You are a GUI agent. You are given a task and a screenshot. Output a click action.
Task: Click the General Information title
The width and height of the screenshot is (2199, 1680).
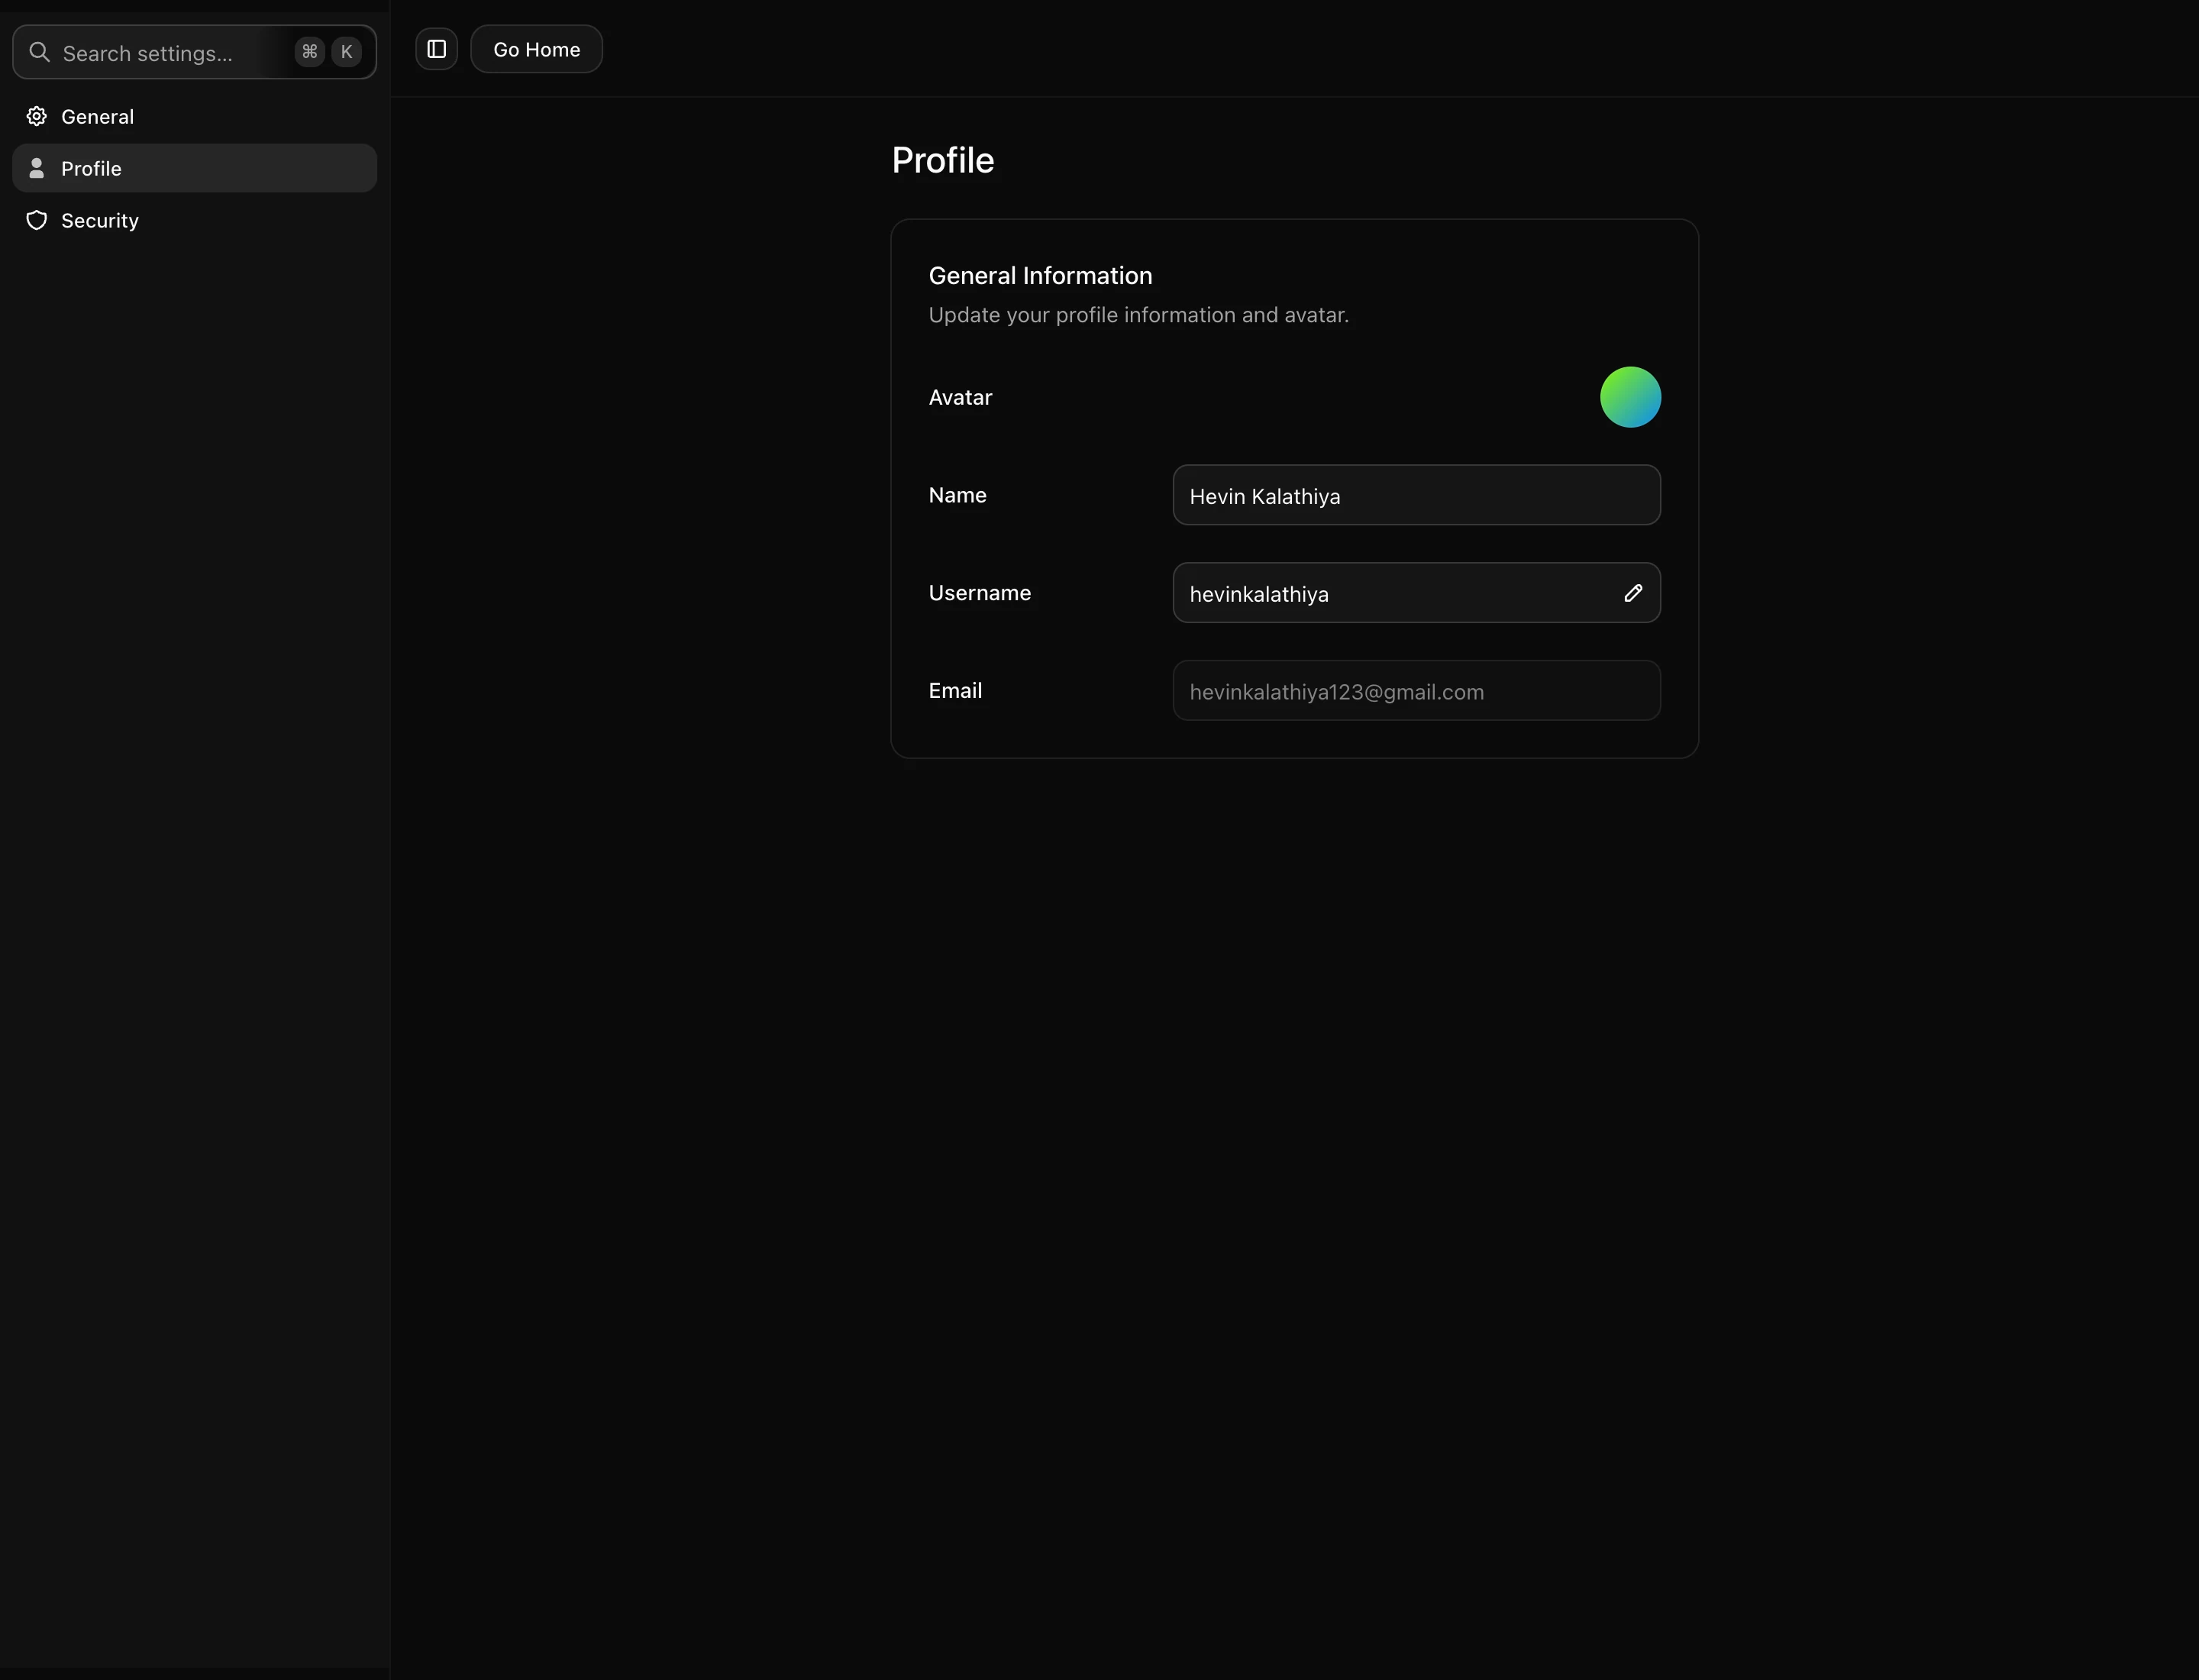click(x=1040, y=275)
